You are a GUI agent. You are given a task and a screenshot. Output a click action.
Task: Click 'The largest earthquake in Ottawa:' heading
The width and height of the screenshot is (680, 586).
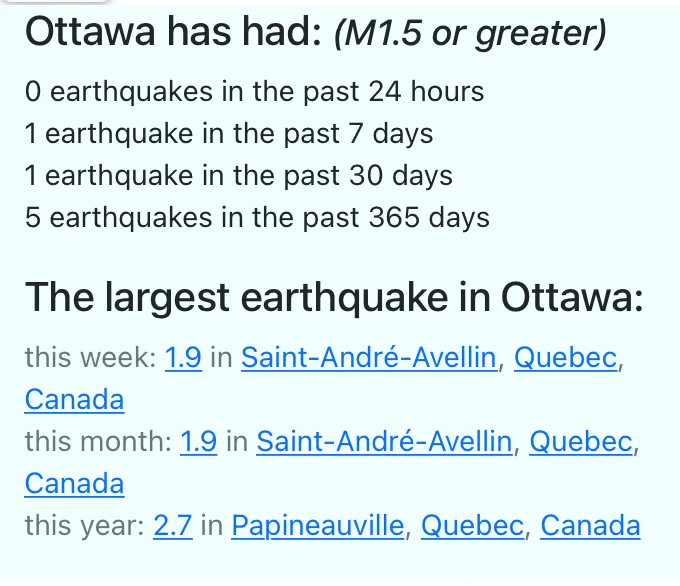coord(334,298)
